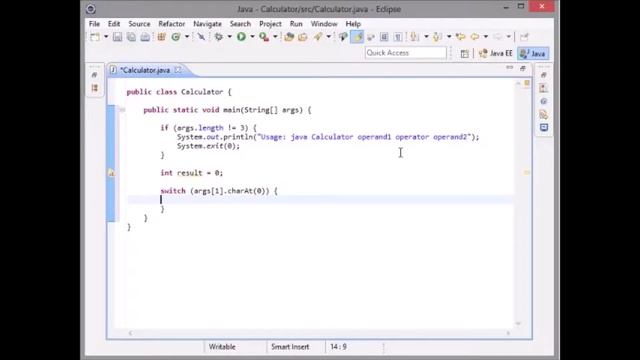Click the Open Task icon

(302, 37)
